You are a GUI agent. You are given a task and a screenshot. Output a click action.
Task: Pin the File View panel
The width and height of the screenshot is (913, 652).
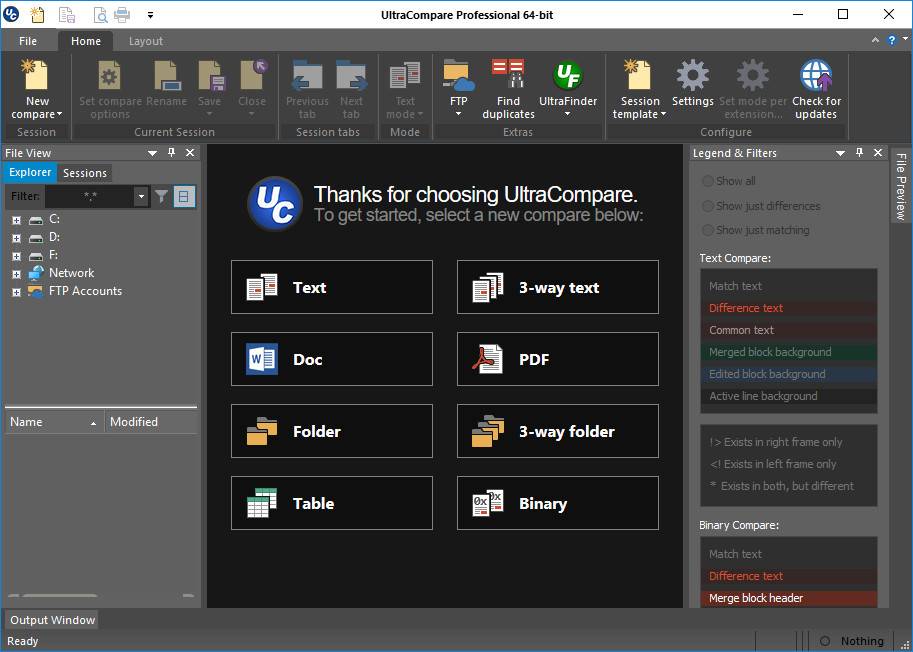point(171,153)
